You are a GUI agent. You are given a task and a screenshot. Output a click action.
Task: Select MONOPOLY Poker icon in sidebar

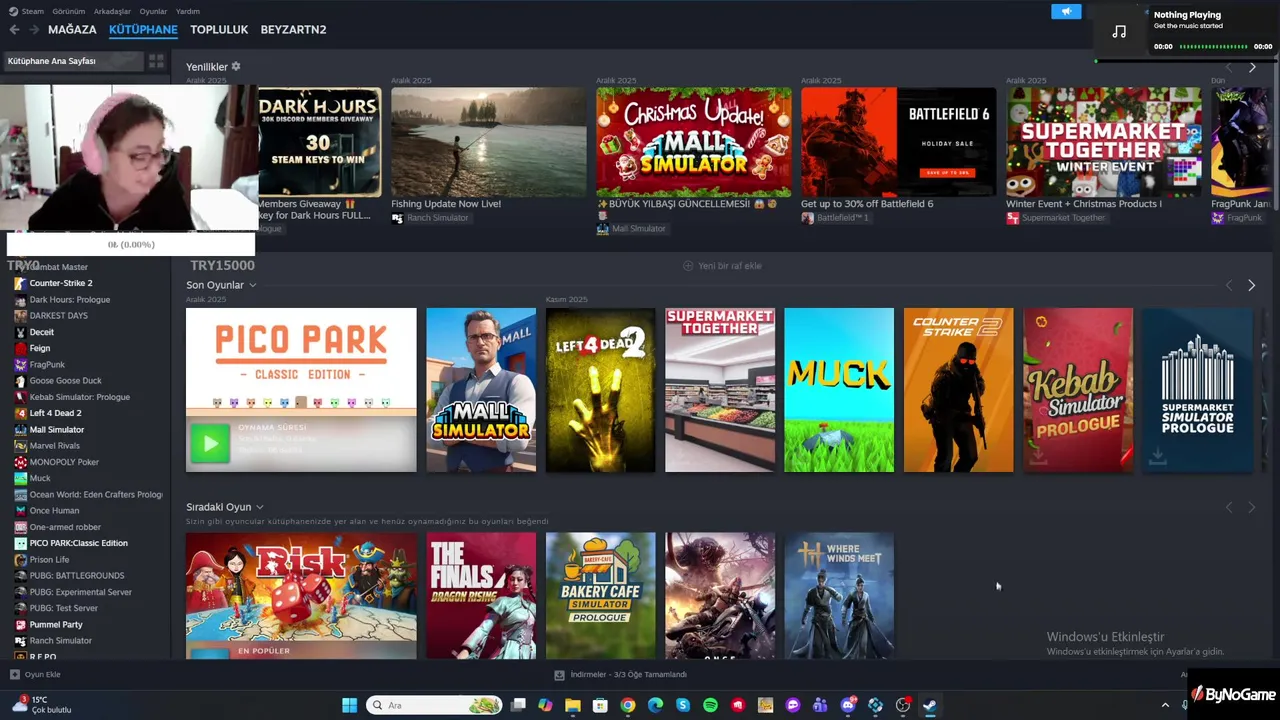pos(20,462)
